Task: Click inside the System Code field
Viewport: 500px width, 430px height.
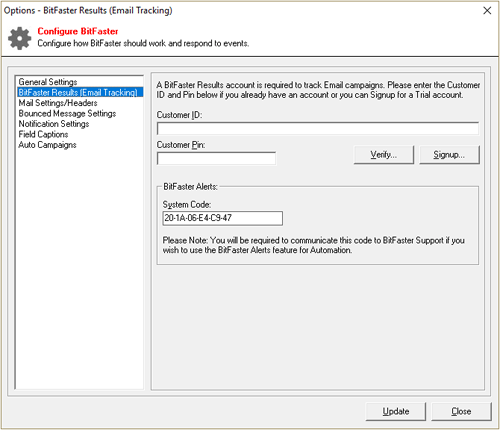Action: coord(223,218)
